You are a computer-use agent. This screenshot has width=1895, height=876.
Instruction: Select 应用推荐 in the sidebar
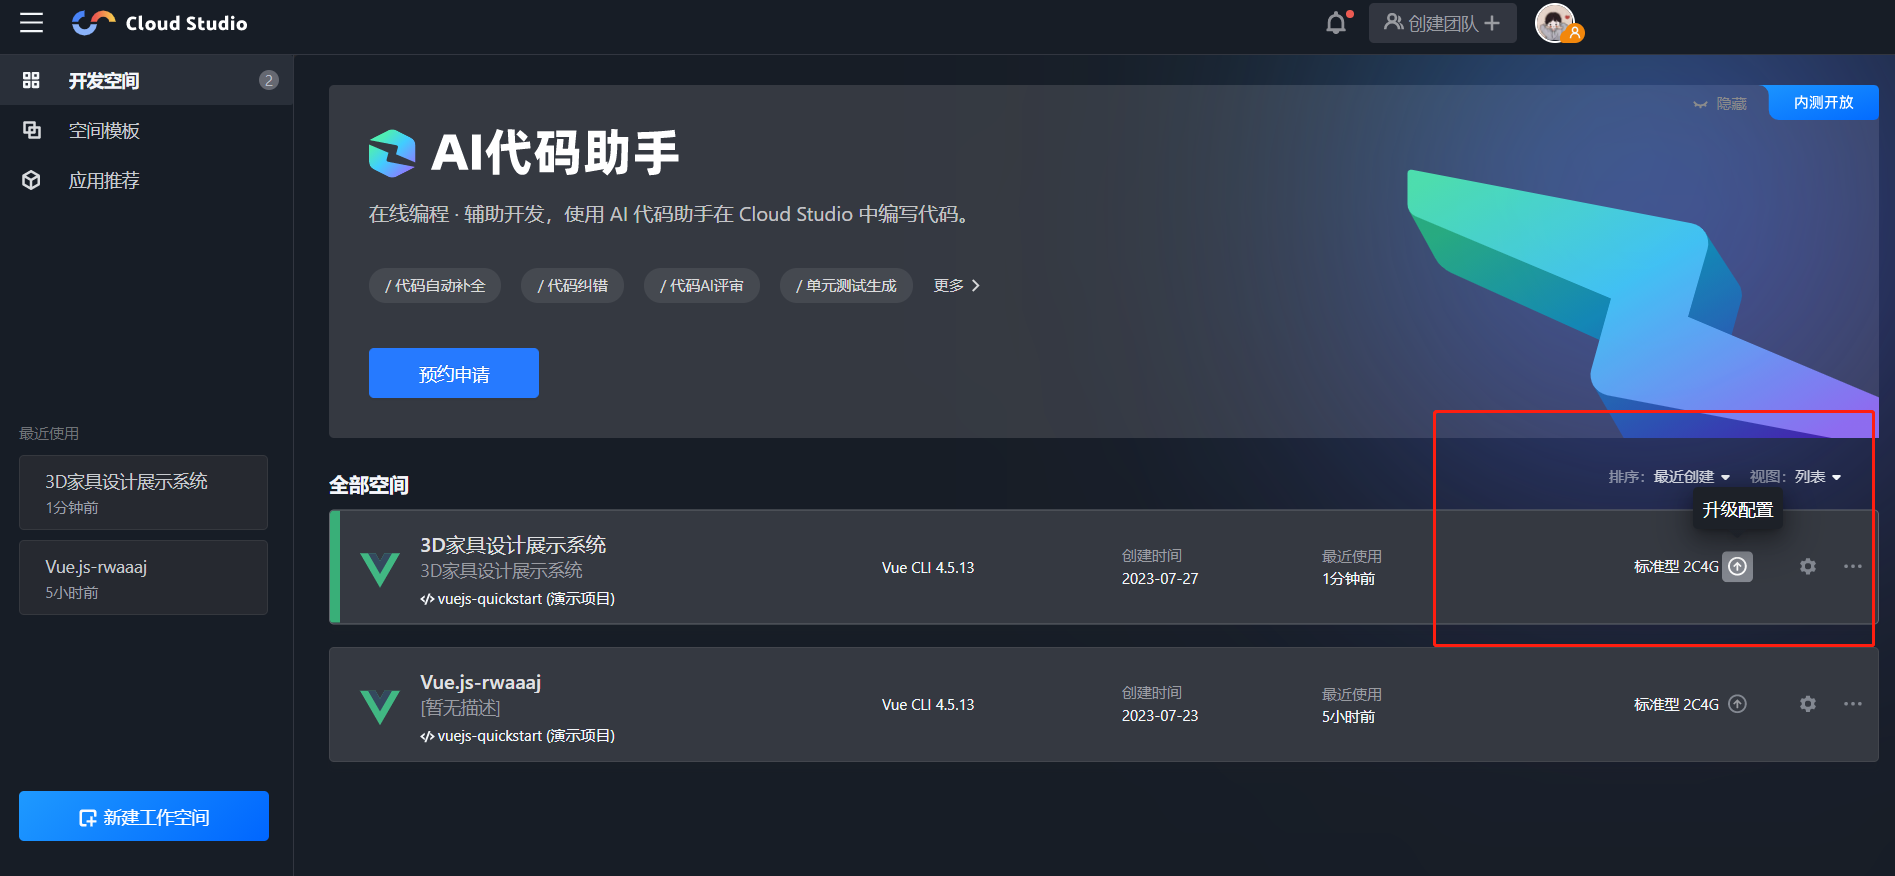click(x=104, y=181)
